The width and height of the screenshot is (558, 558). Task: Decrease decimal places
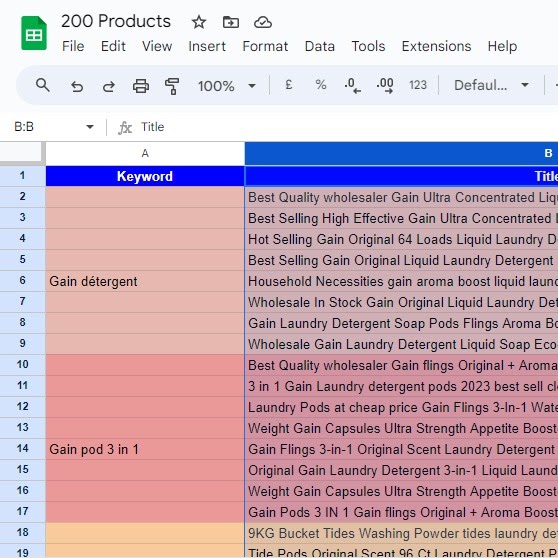353,85
